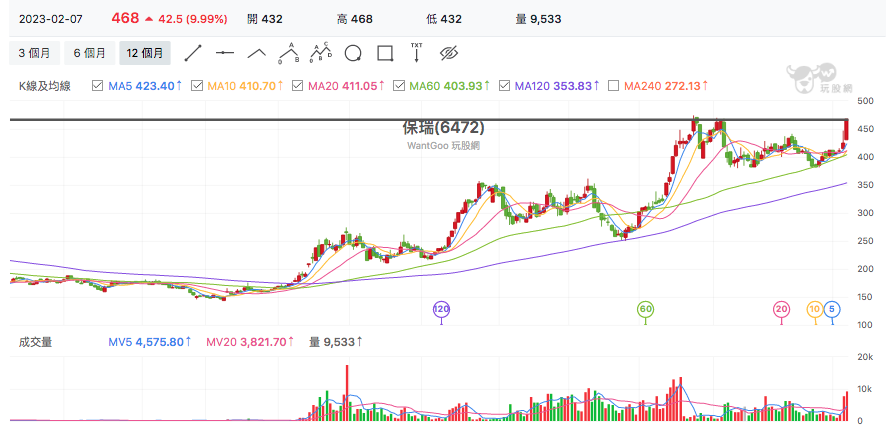
Task: Switch chart range to 6 個月
Action: (89, 53)
